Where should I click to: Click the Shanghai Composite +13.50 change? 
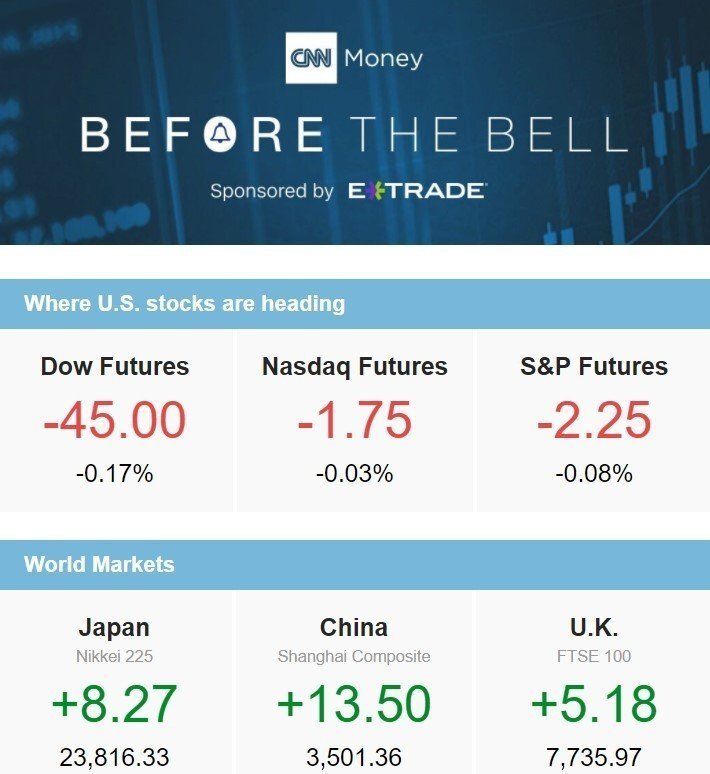point(354,703)
